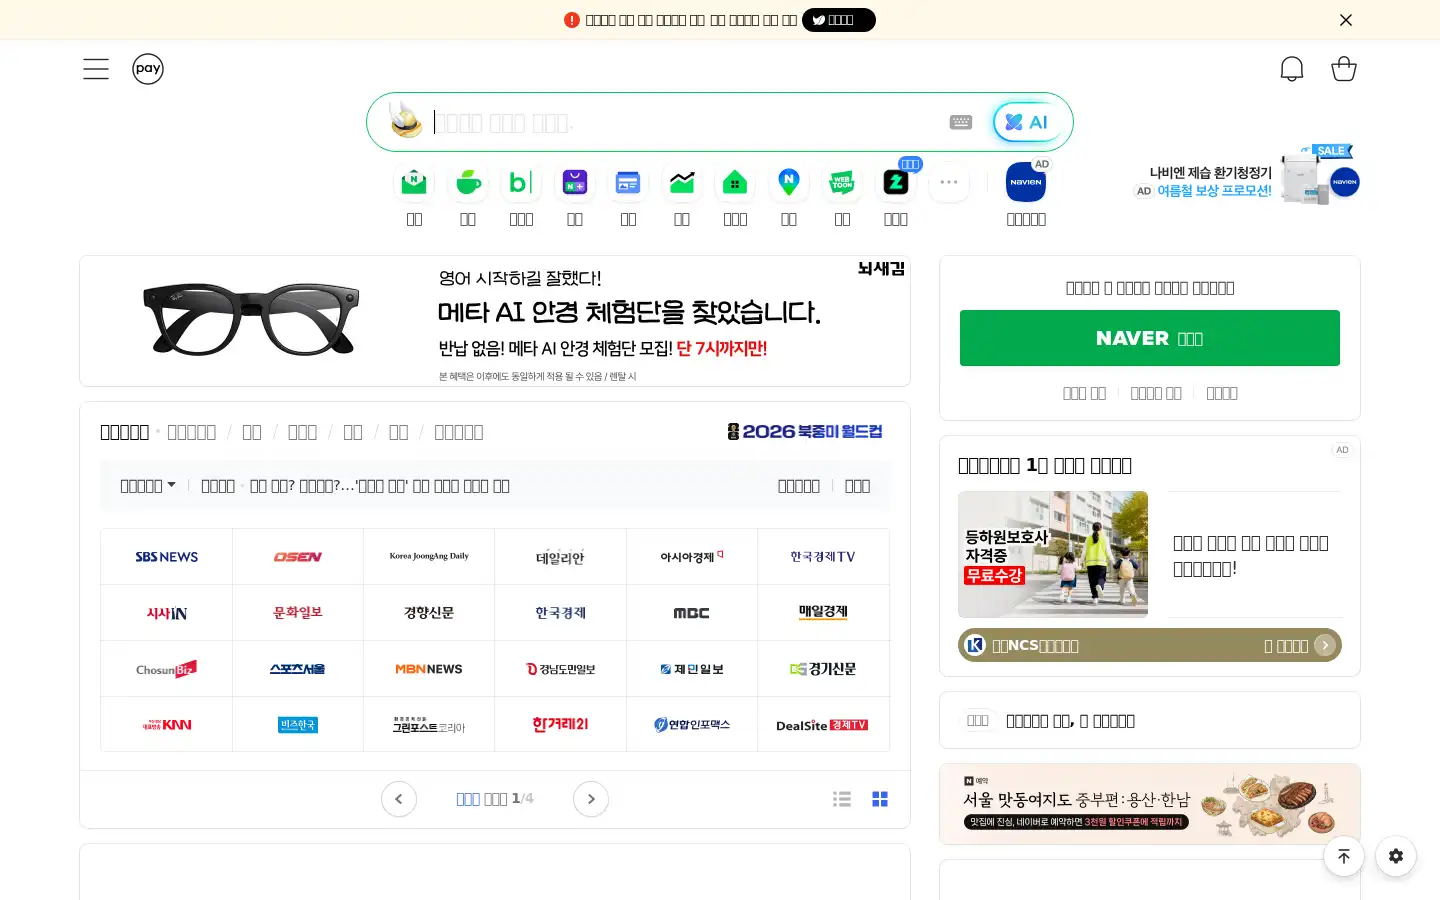Open 연합인포맥스 publisher tile

click(x=692, y=725)
